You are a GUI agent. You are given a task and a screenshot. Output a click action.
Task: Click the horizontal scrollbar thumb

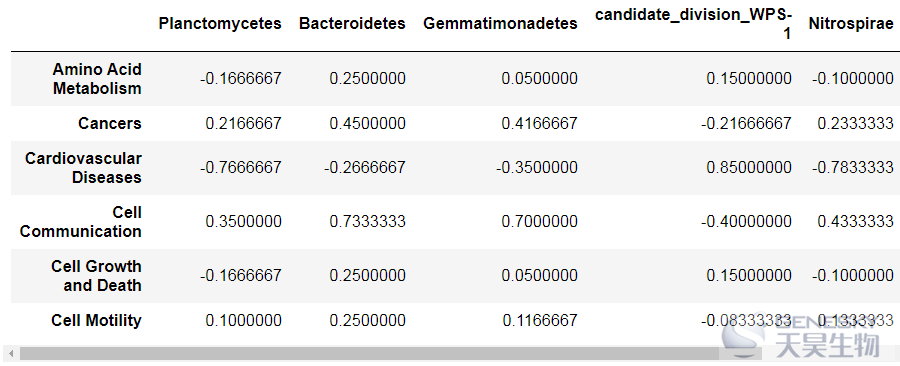[x=390, y=353]
